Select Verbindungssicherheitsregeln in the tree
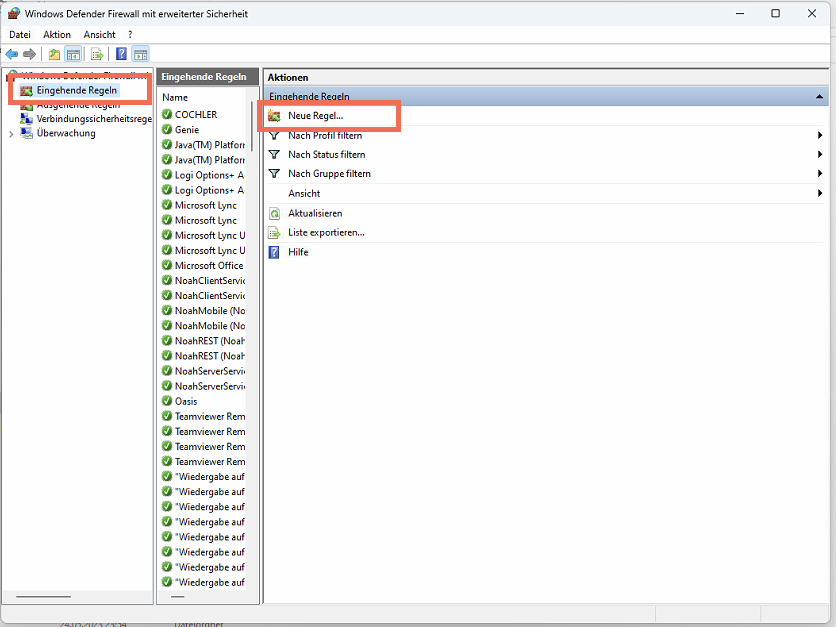 (93, 118)
